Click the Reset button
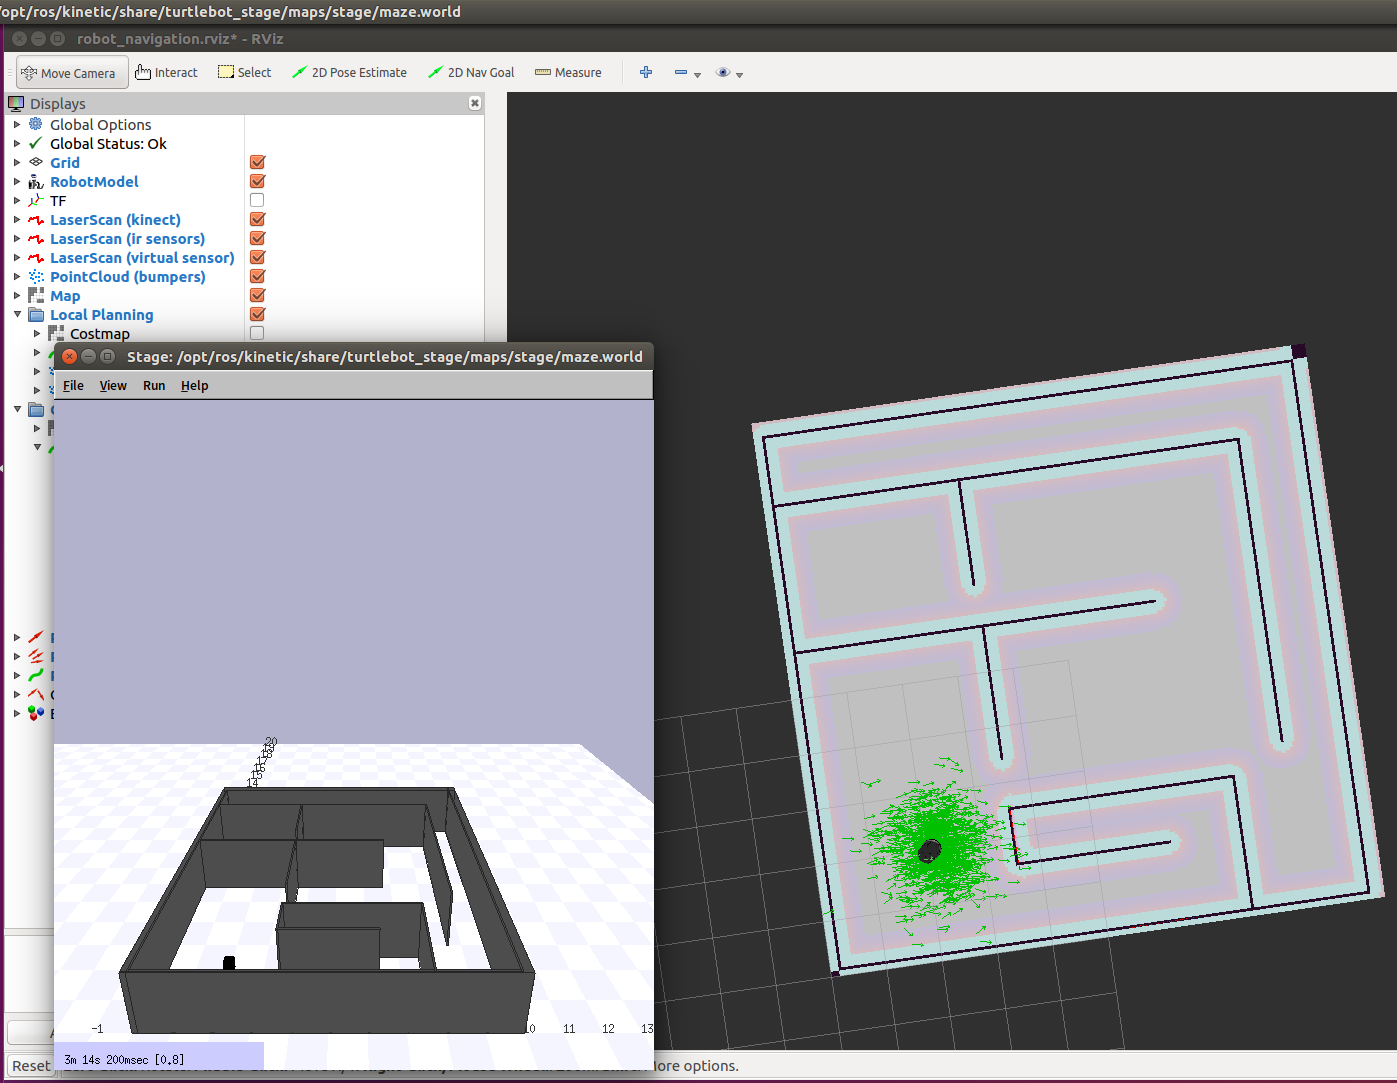Viewport: 1397px width, 1083px height. pyautogui.click(x=31, y=1066)
